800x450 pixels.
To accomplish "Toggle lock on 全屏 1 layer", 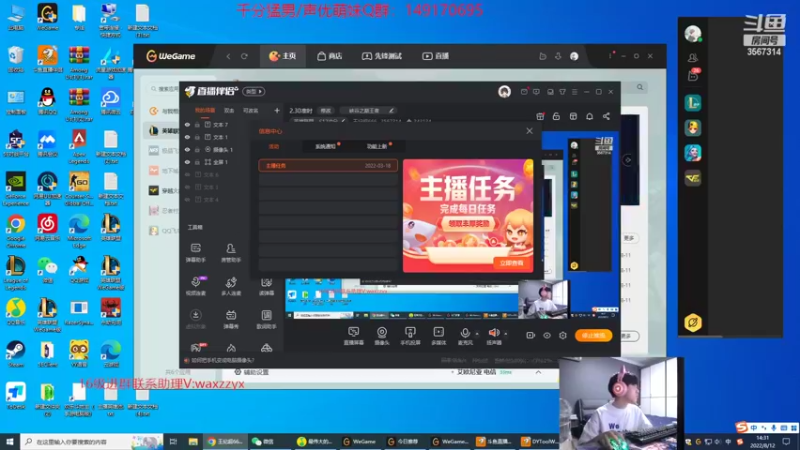I will click(197, 162).
